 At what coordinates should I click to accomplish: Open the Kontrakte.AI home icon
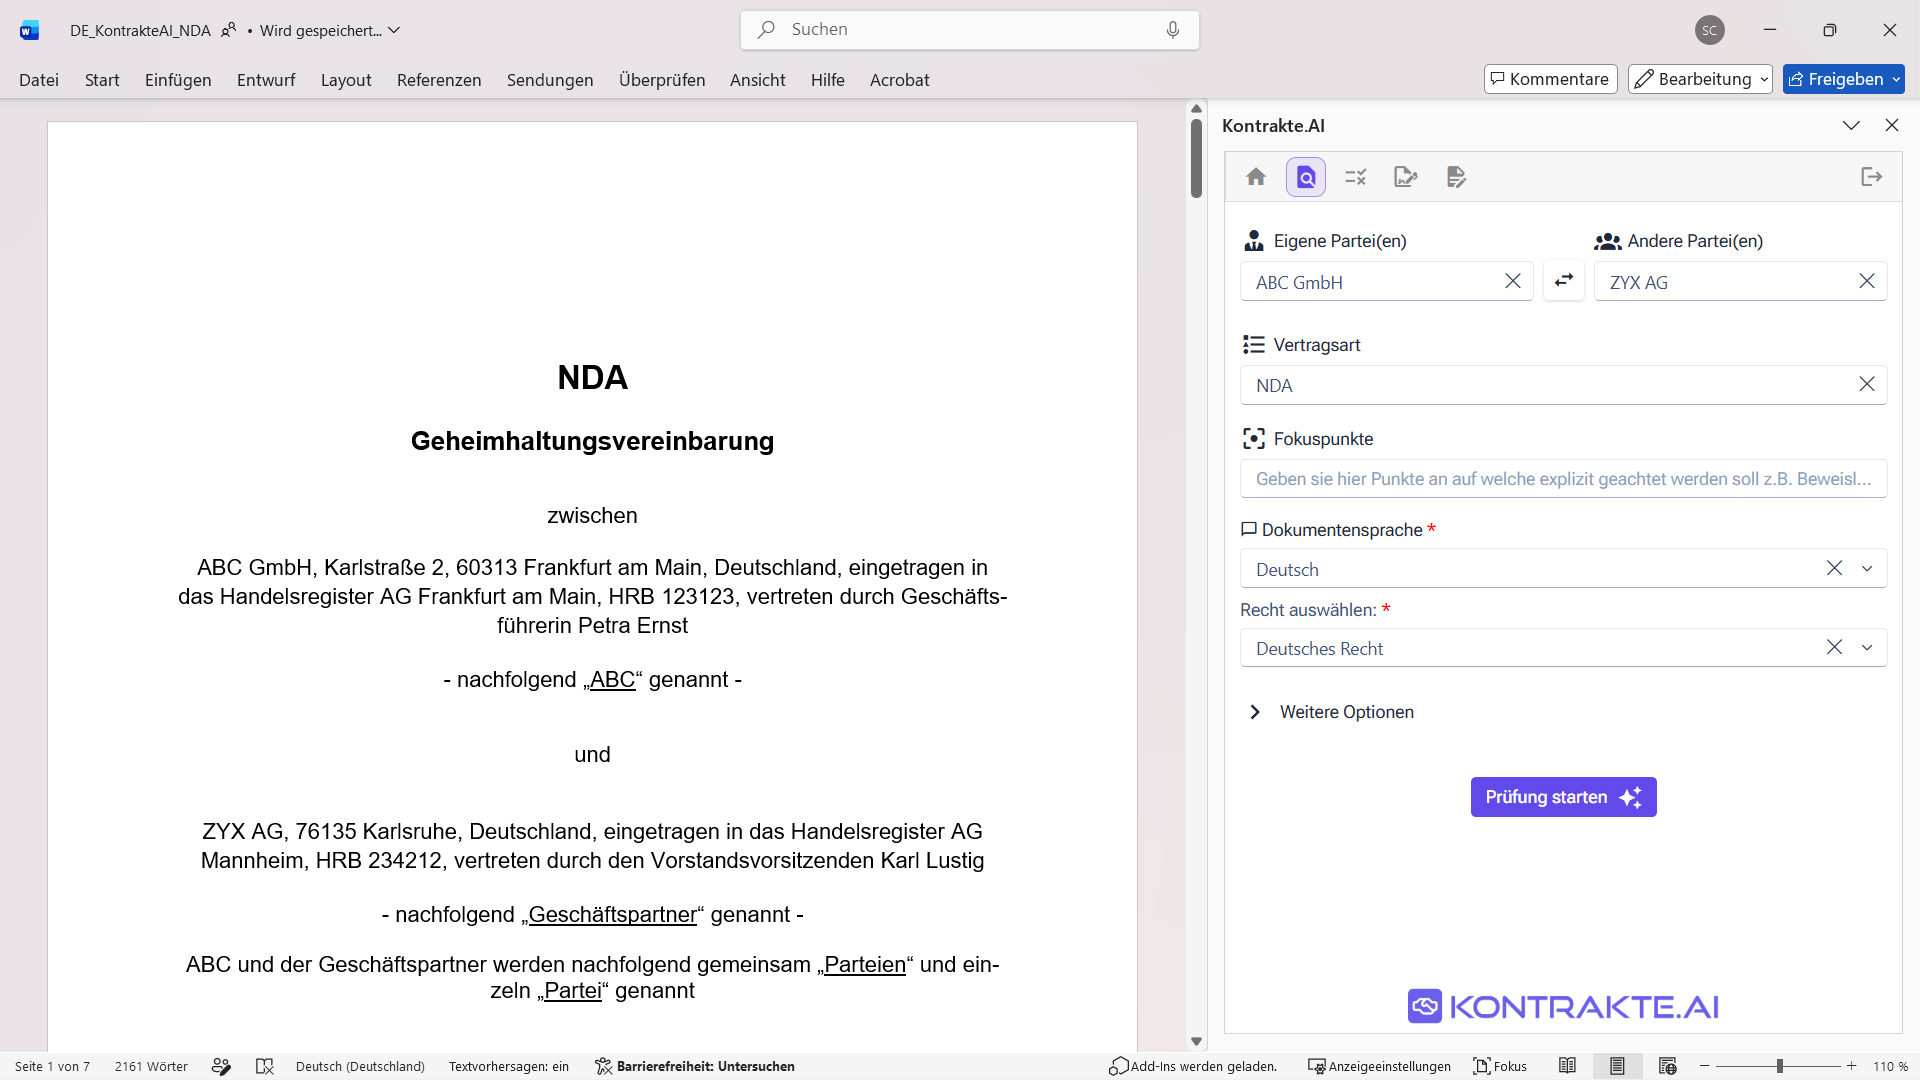pos(1256,177)
